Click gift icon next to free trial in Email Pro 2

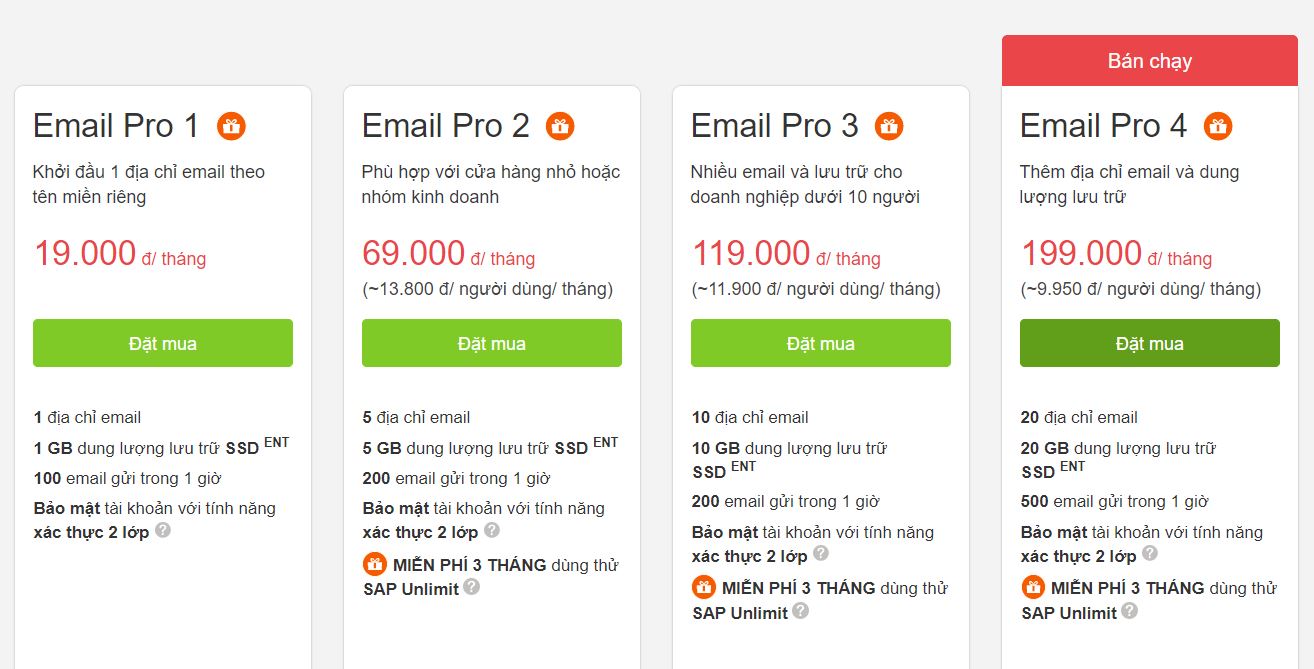tap(374, 564)
